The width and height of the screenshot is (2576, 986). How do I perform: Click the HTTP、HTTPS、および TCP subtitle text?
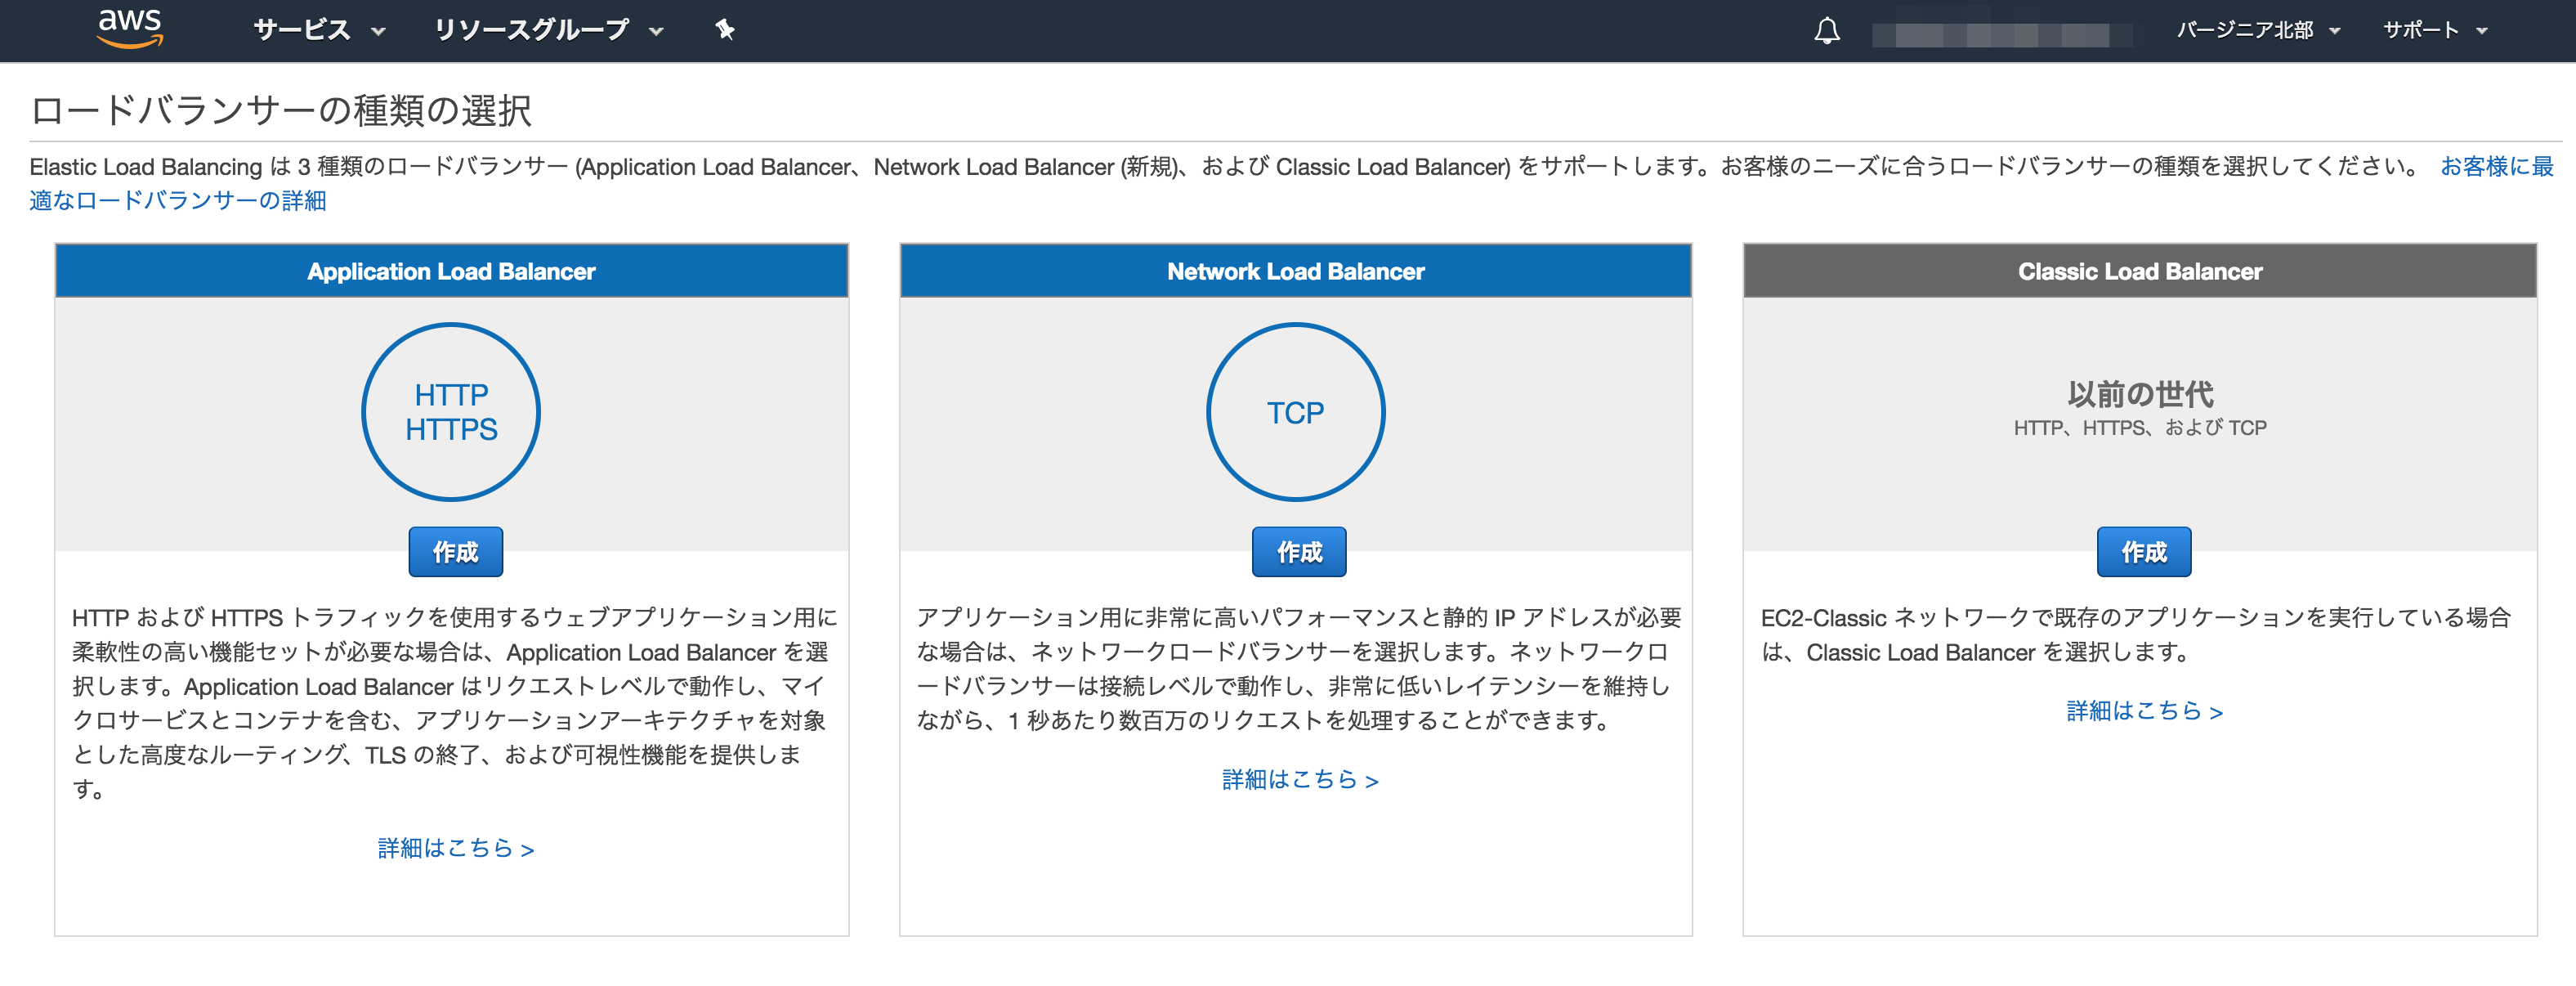tap(2140, 428)
